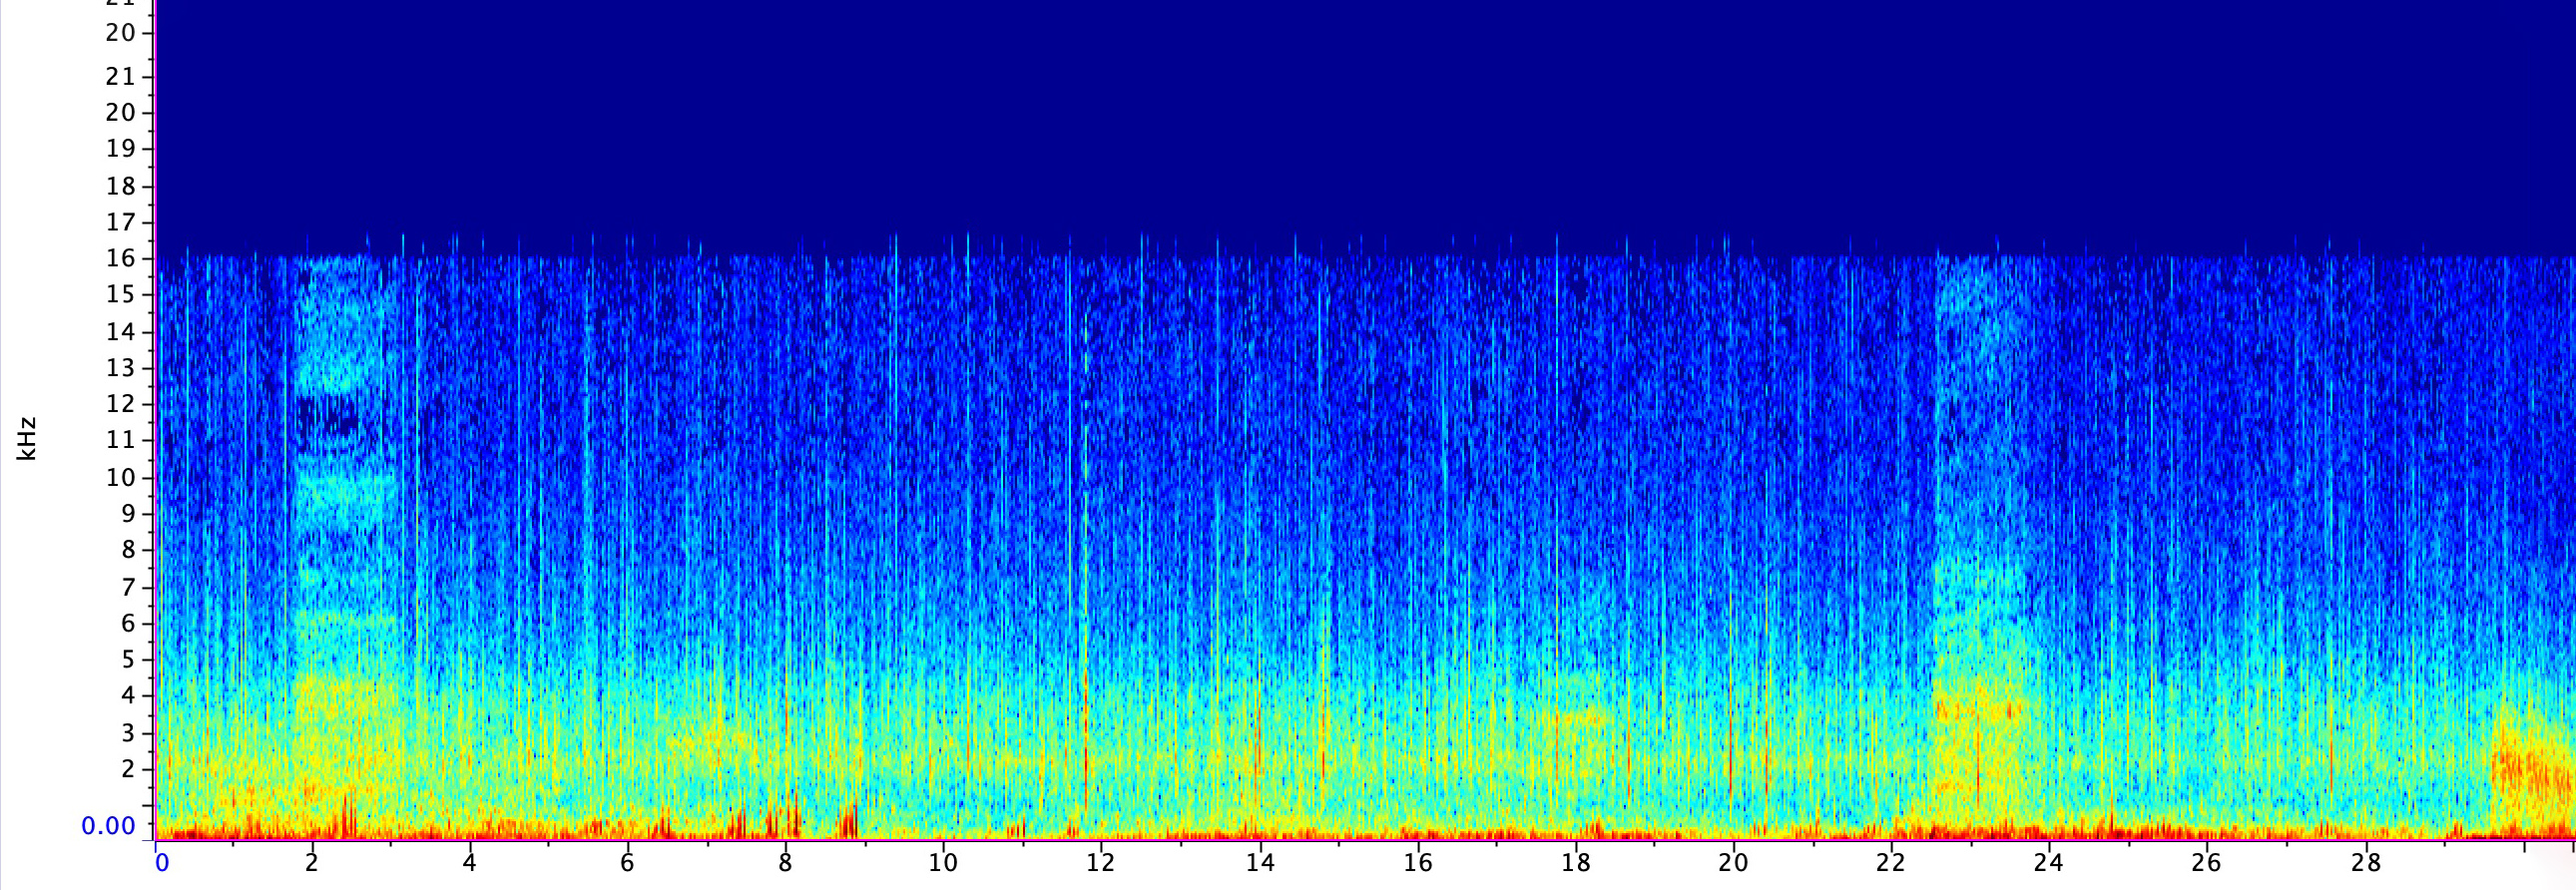Click the blue 0.00 frequency label
The image size is (2576, 890).
click(108, 826)
